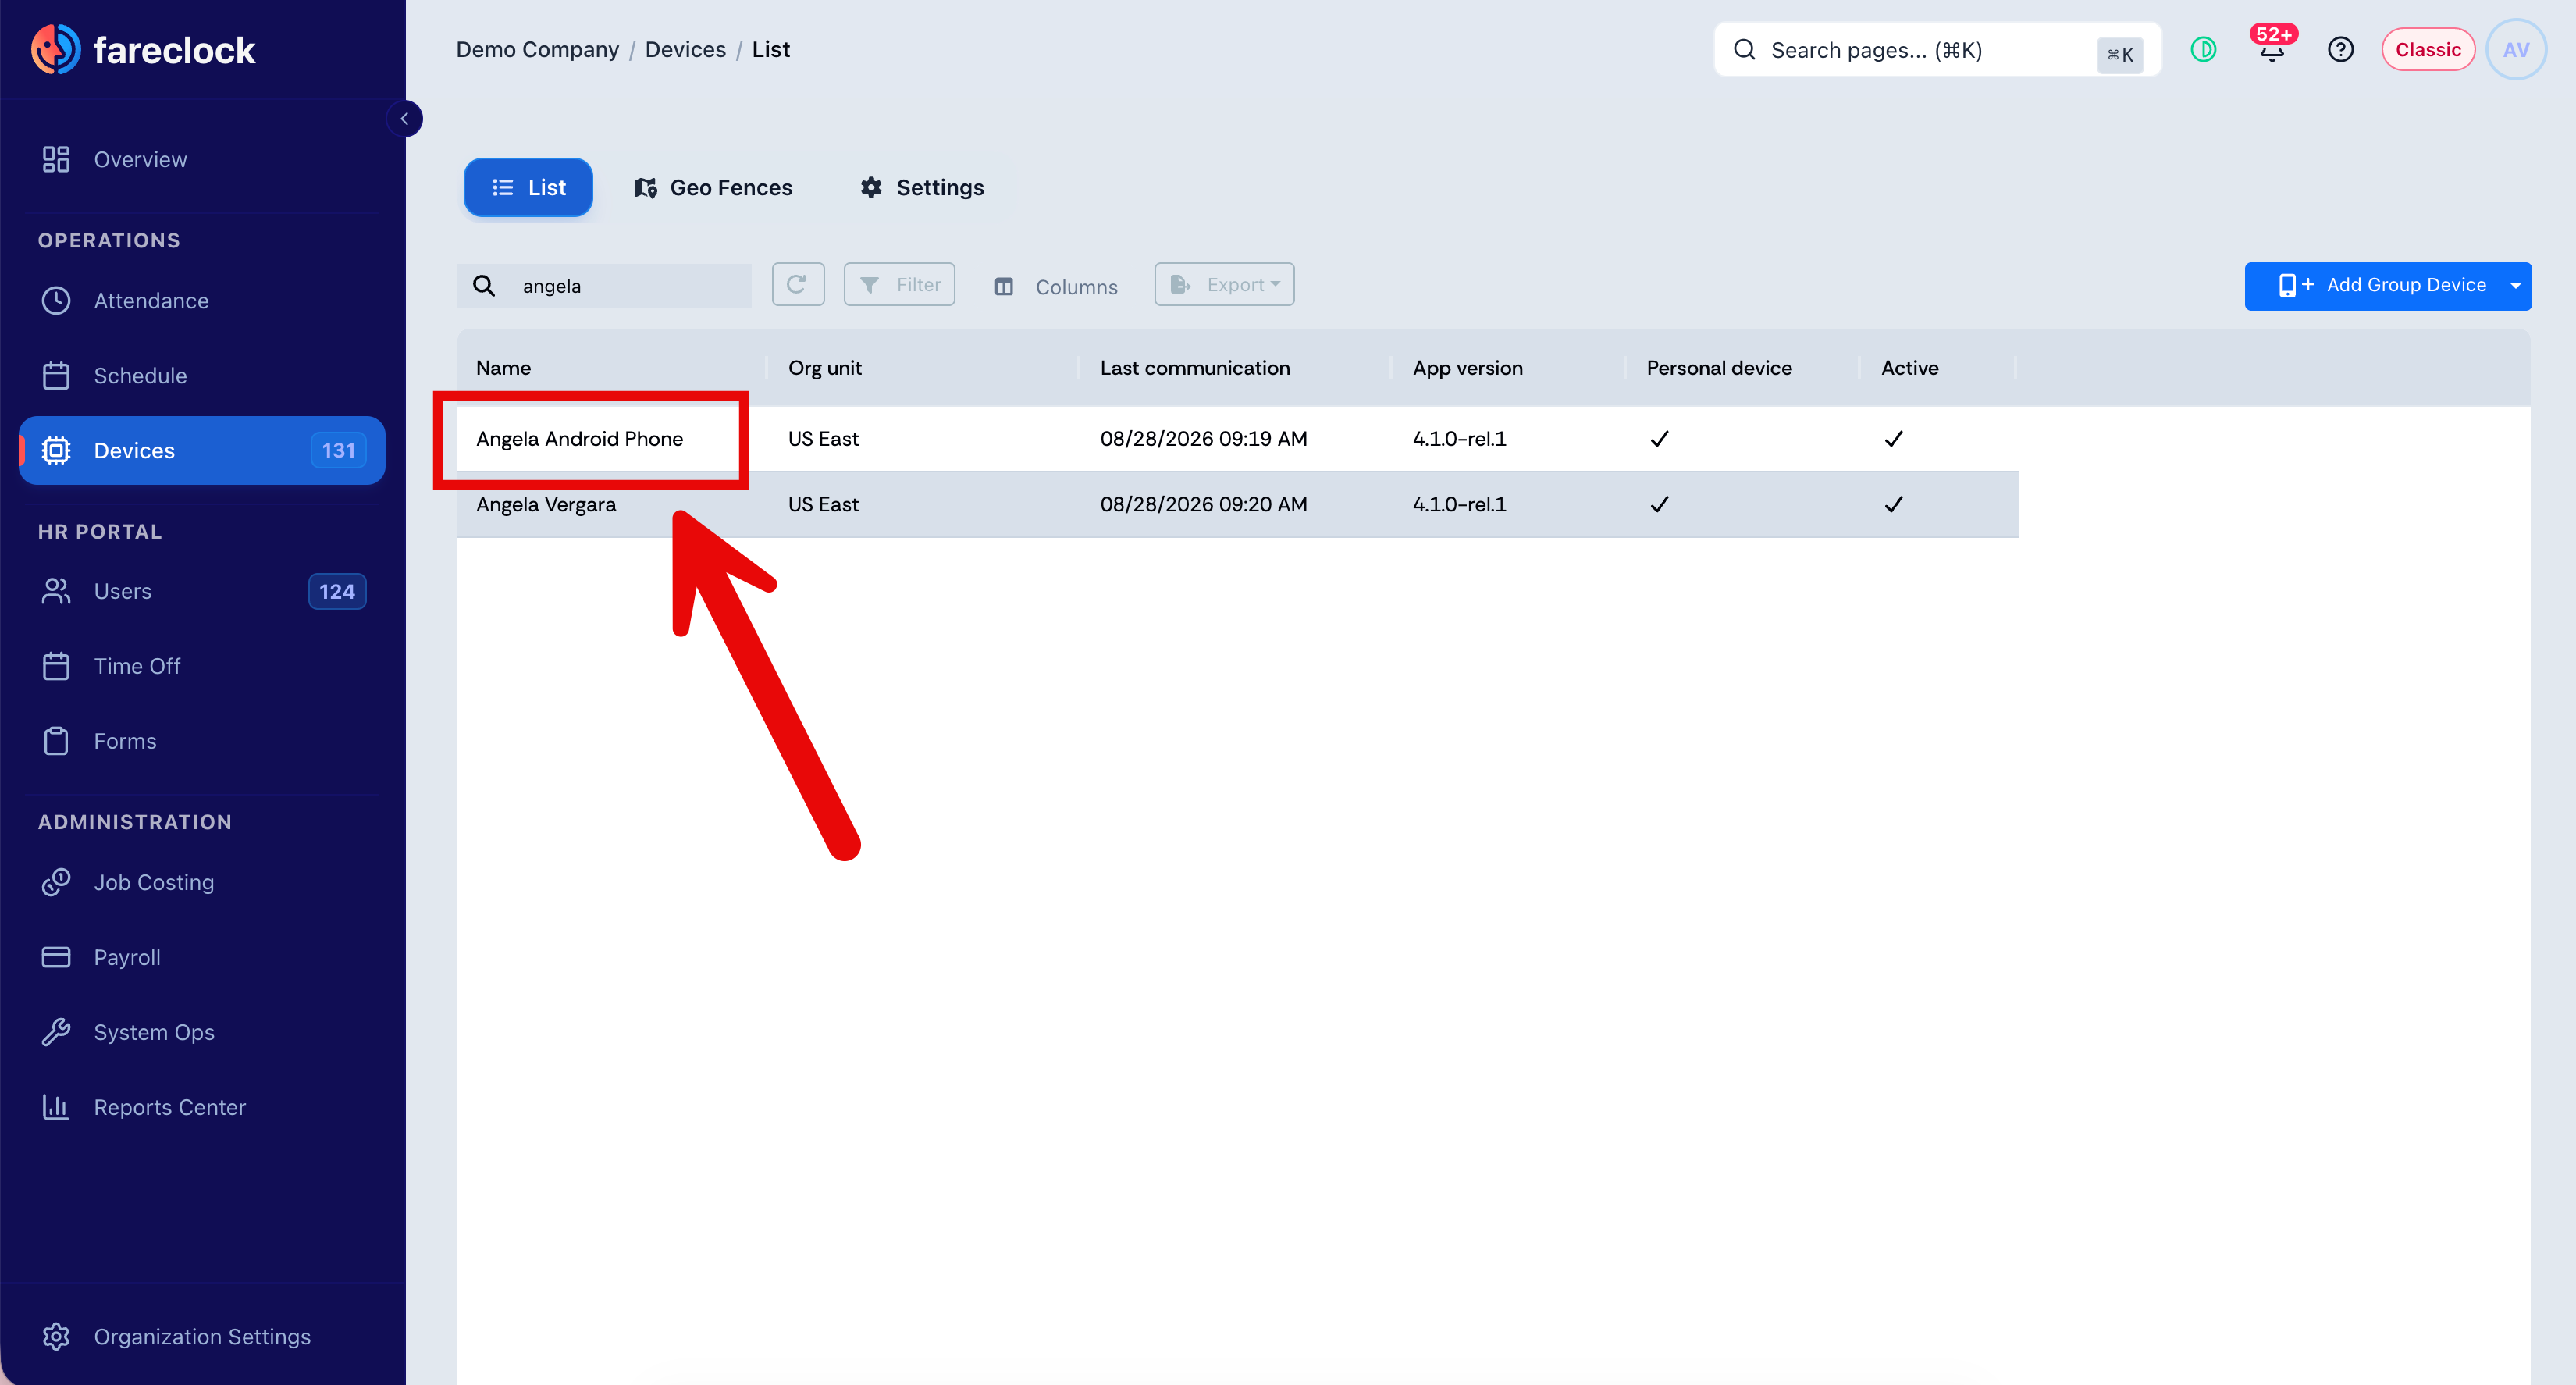Open the Overview page in the sidebar
The image size is (2576, 1385).
tap(202, 160)
